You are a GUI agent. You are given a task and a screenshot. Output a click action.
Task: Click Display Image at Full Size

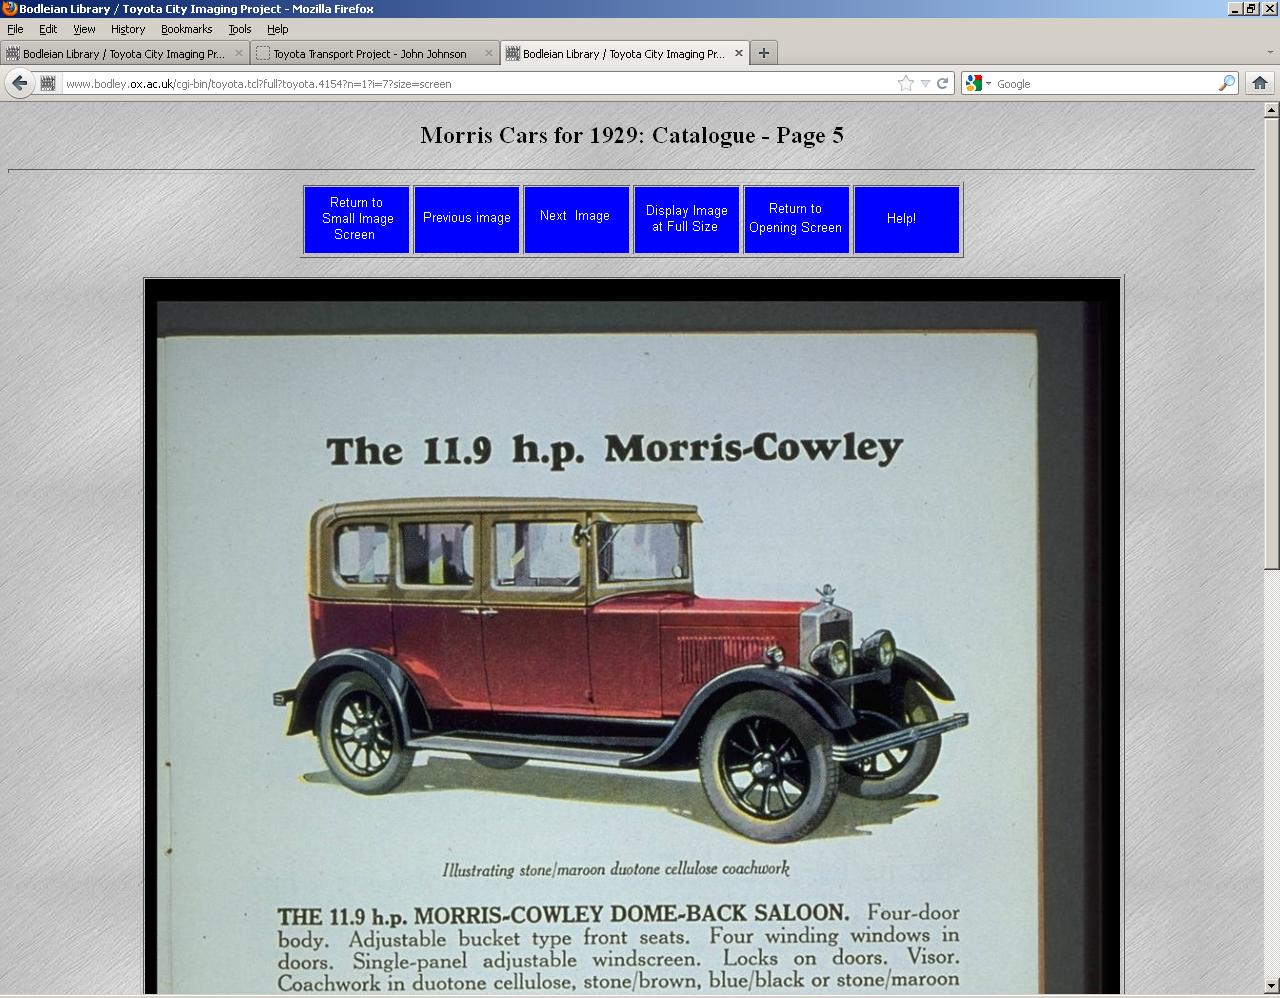pyautogui.click(x=686, y=218)
